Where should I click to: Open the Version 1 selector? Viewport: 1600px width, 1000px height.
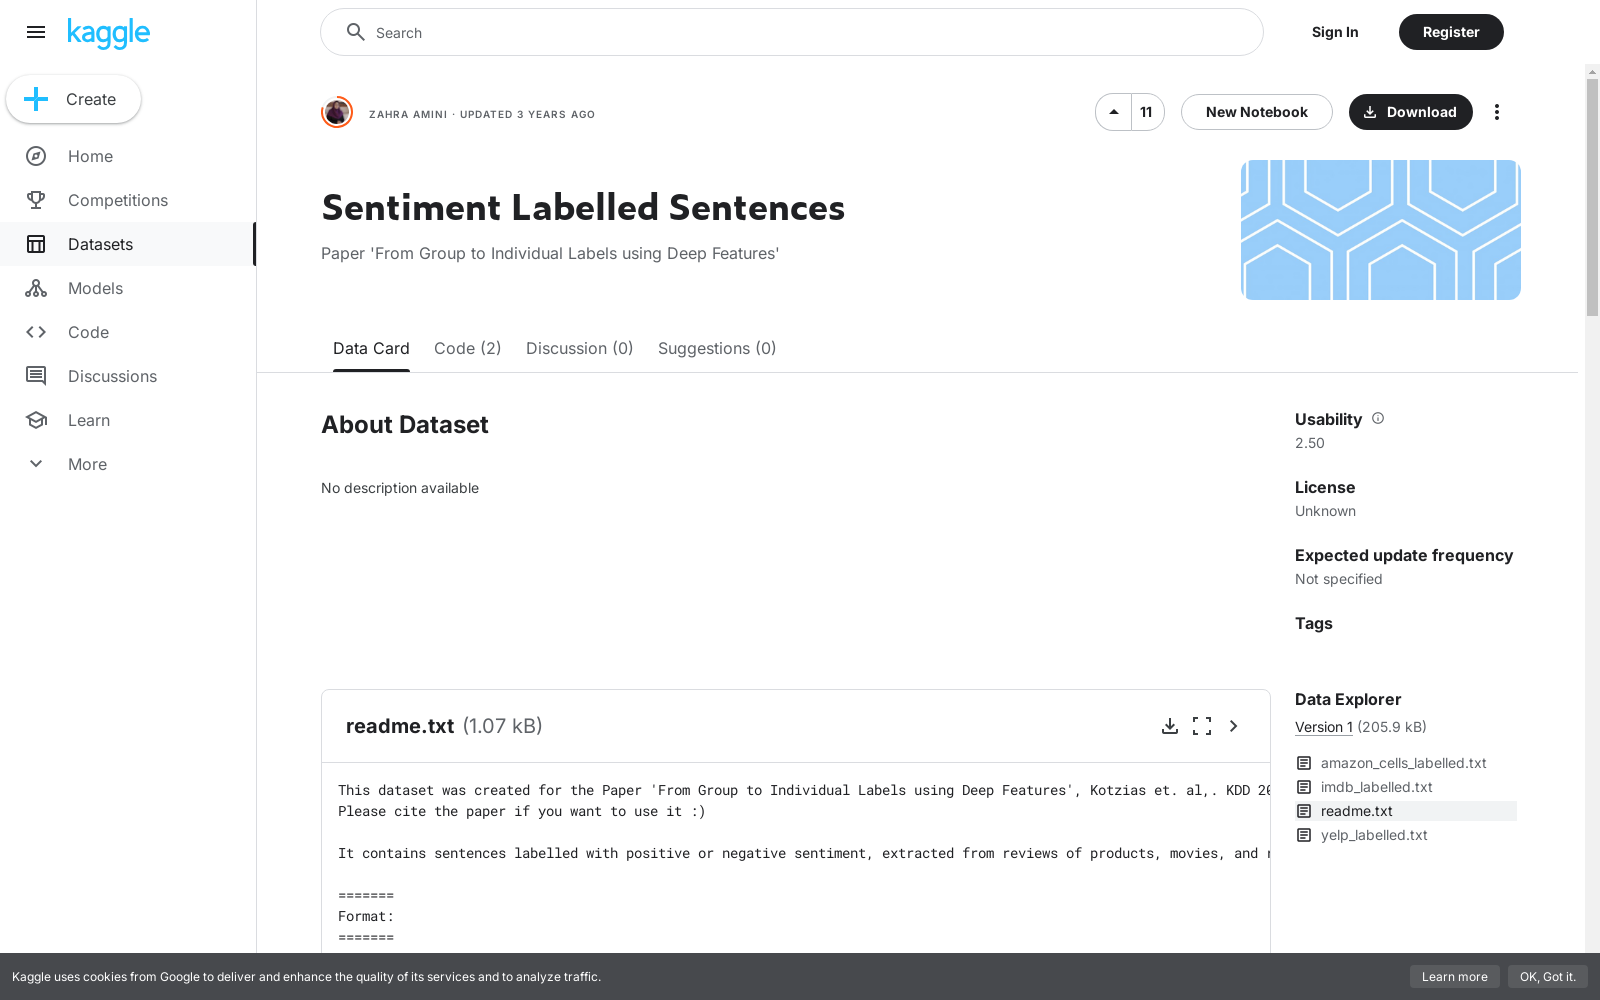click(x=1324, y=727)
